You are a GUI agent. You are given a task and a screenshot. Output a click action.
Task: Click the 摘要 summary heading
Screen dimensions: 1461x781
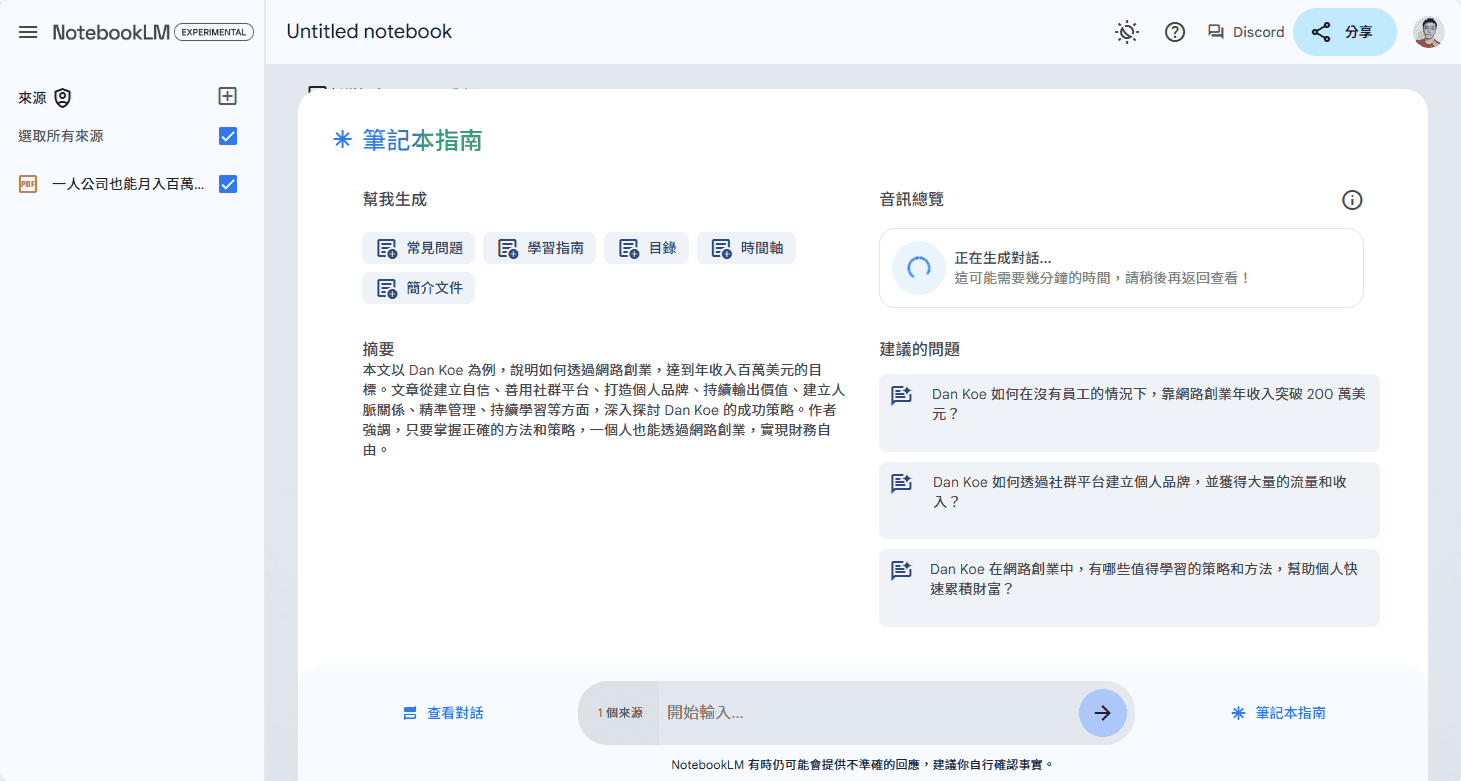pyautogui.click(x=379, y=349)
